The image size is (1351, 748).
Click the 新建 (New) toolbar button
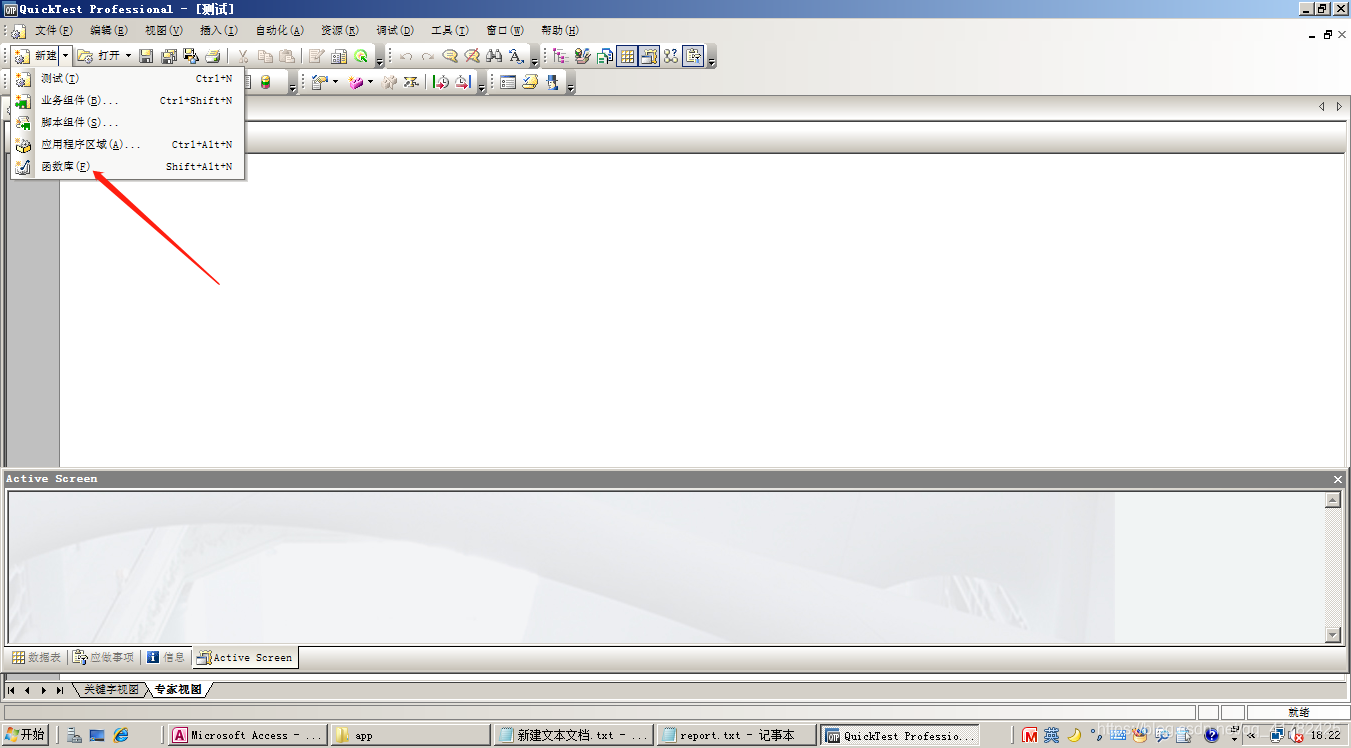[35, 56]
